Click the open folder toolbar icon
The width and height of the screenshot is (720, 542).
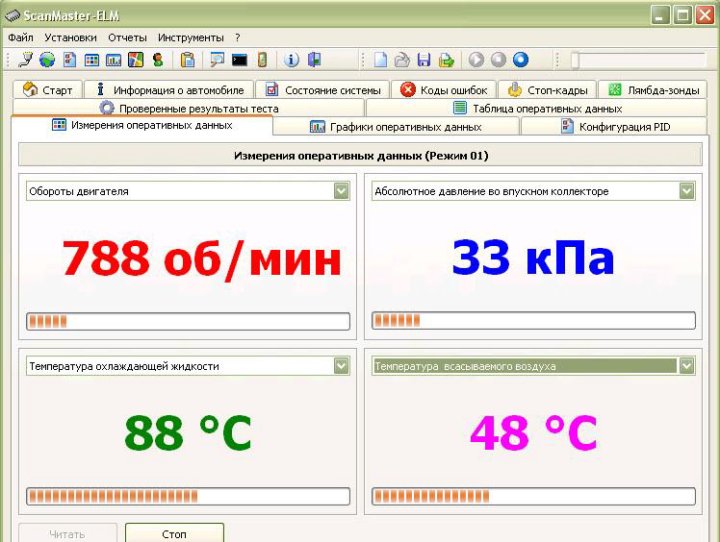402,60
